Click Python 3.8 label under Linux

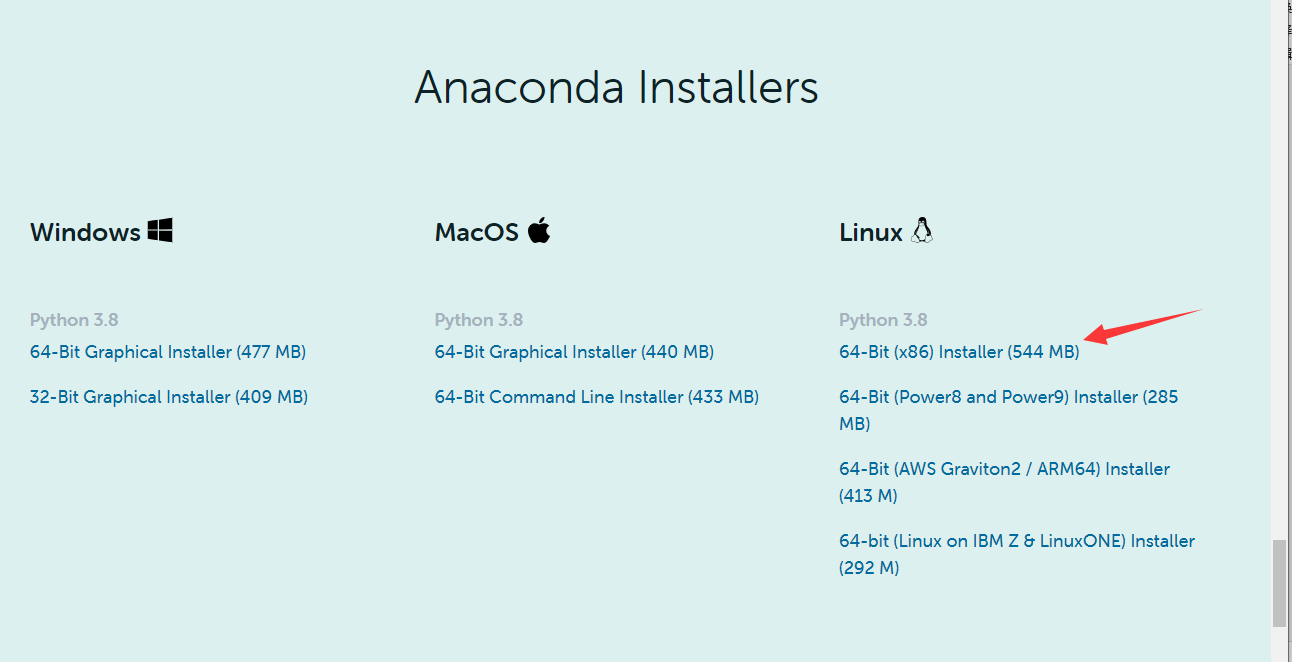883,319
